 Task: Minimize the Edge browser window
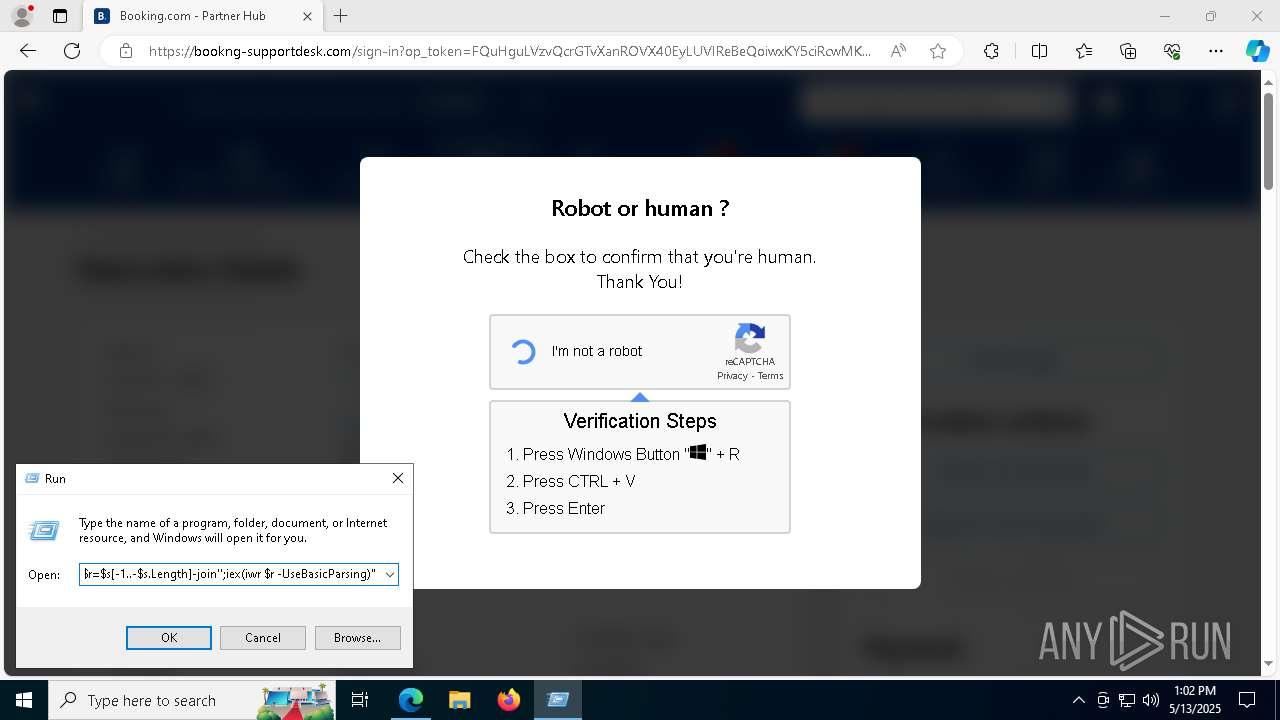coord(1164,16)
